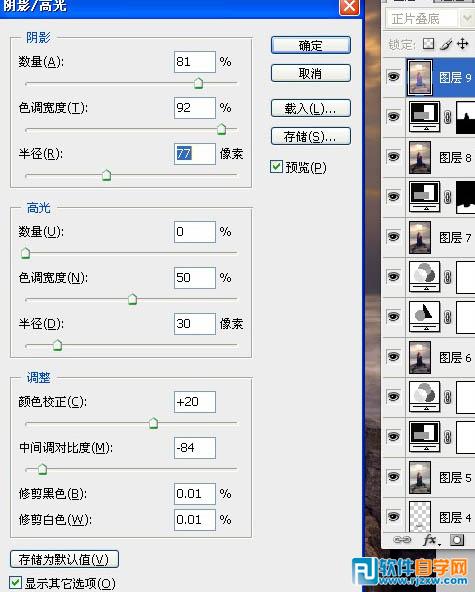475x592 pixels.
Task: Confirm with the 确定 button
Action: coord(311,45)
